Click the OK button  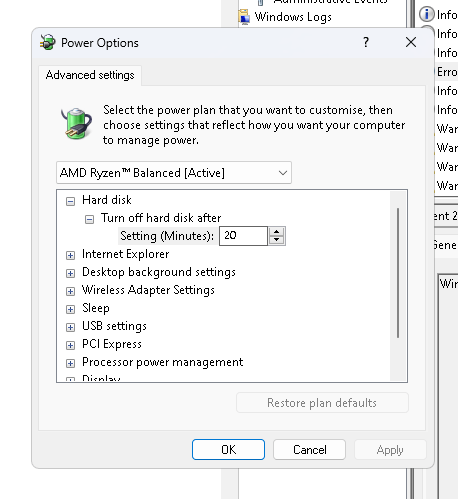(x=228, y=450)
